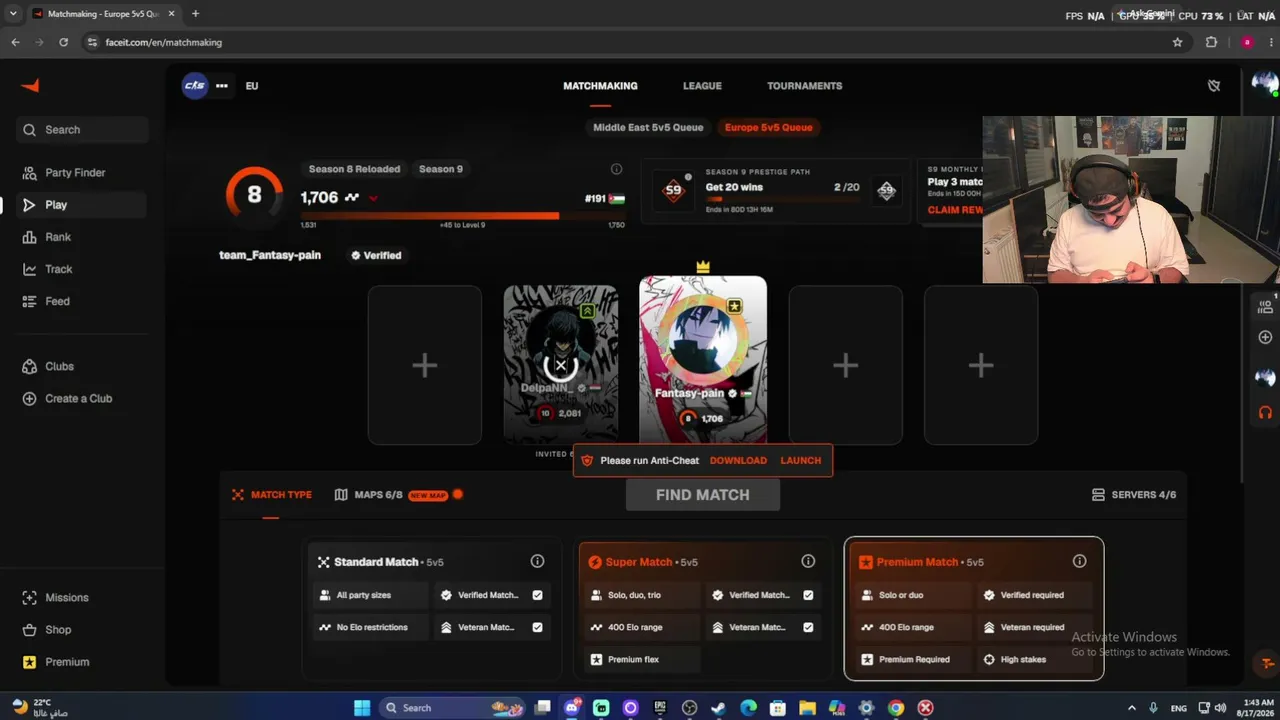Show info for Standard Match
Viewport: 1280px width, 720px height.
(537, 562)
